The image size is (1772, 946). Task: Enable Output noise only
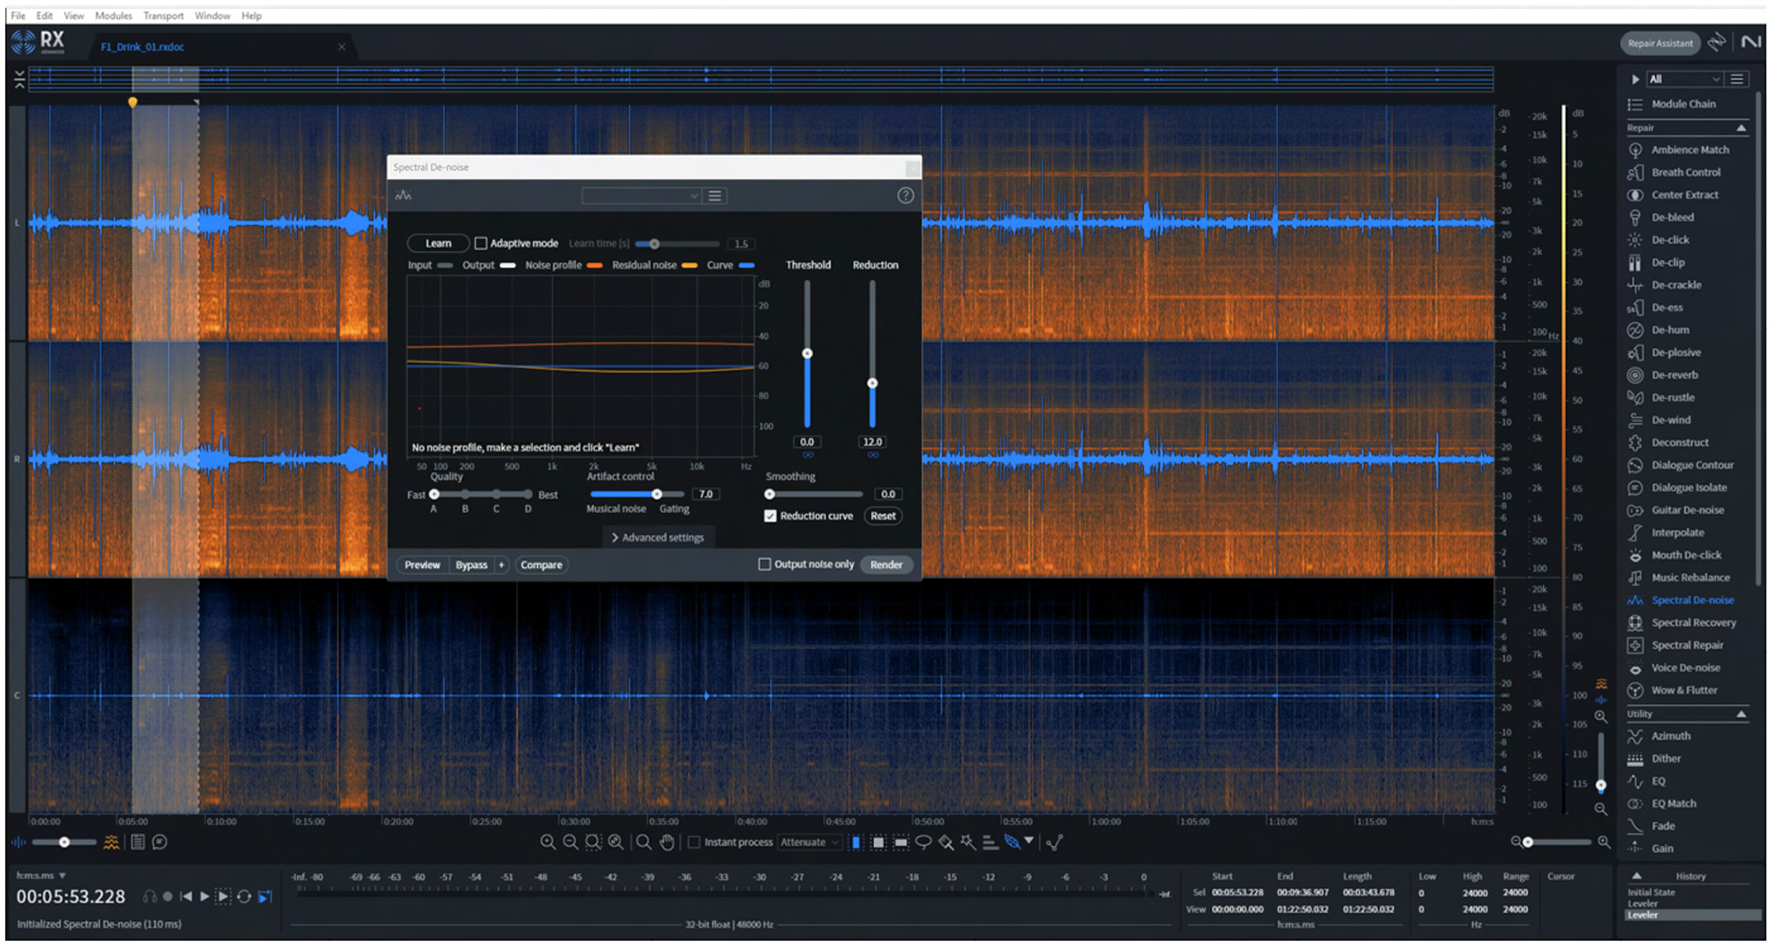764,564
